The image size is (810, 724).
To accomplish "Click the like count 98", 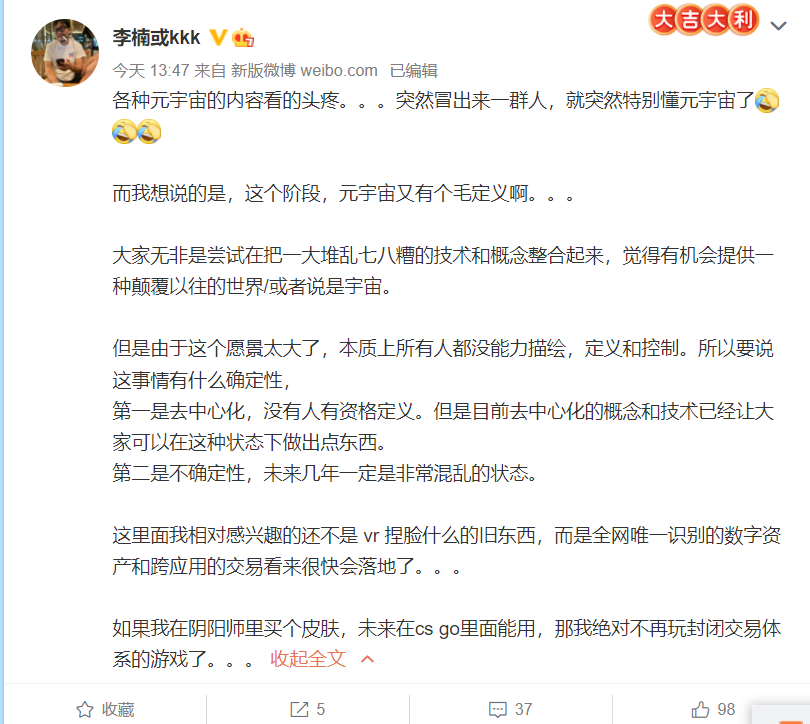I will coord(726,710).
